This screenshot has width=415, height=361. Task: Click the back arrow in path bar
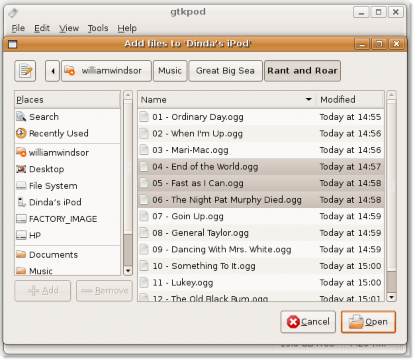click(53, 71)
